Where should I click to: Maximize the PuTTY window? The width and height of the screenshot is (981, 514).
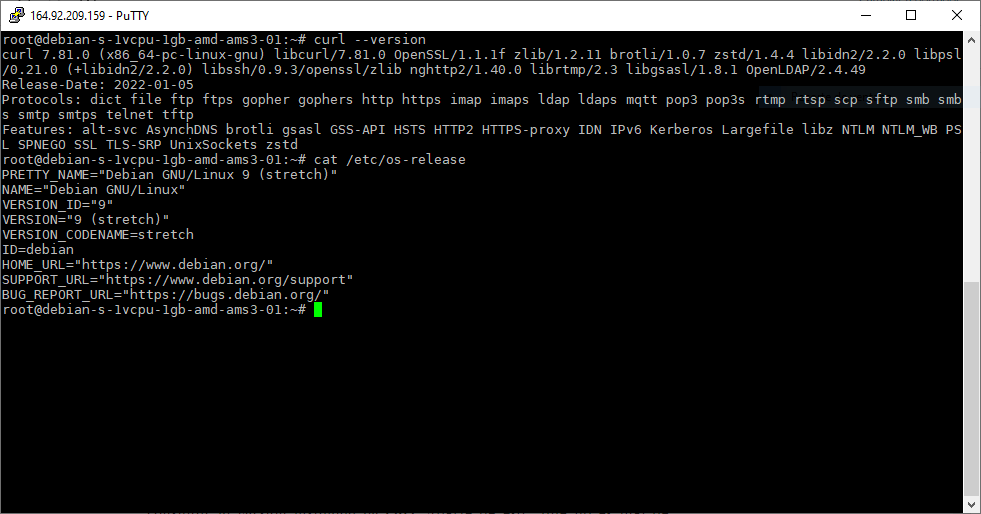pyautogui.click(x=911, y=16)
